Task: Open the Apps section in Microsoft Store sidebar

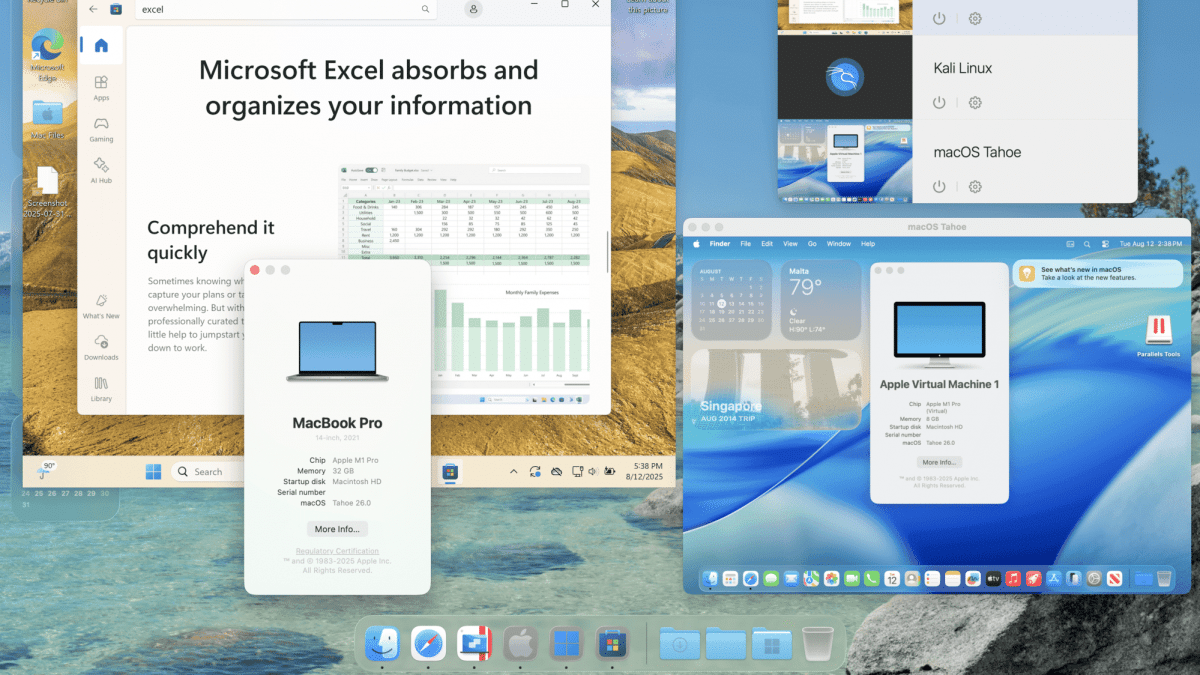Action: tap(101, 88)
